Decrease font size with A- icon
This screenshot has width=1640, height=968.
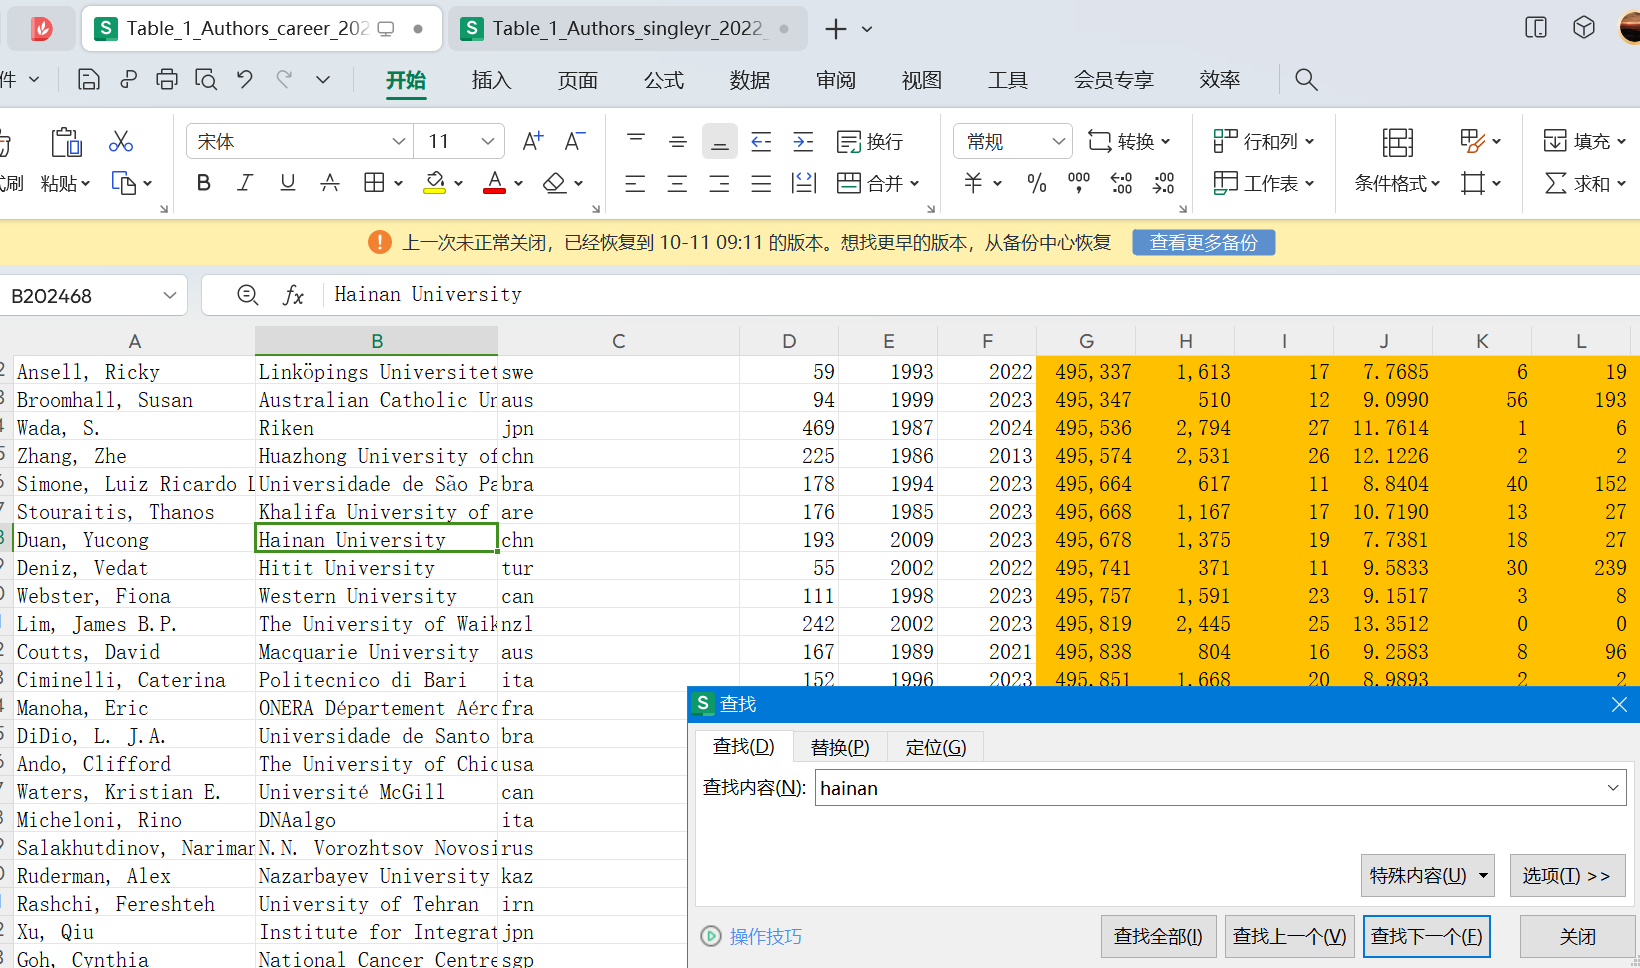[x=575, y=141]
